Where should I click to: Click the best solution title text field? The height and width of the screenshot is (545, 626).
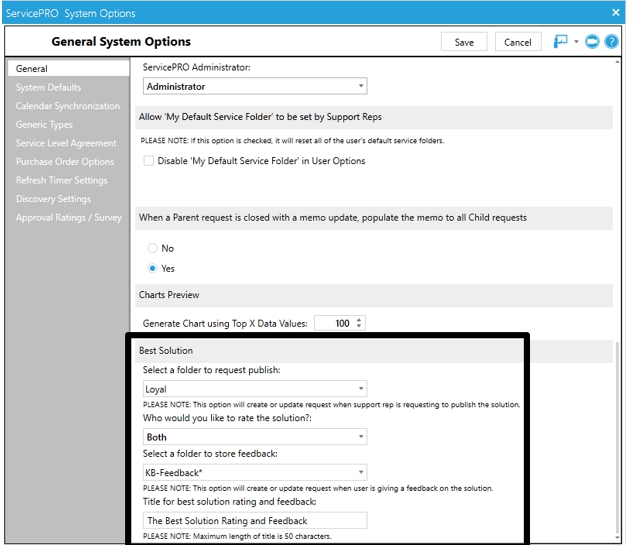(x=255, y=521)
